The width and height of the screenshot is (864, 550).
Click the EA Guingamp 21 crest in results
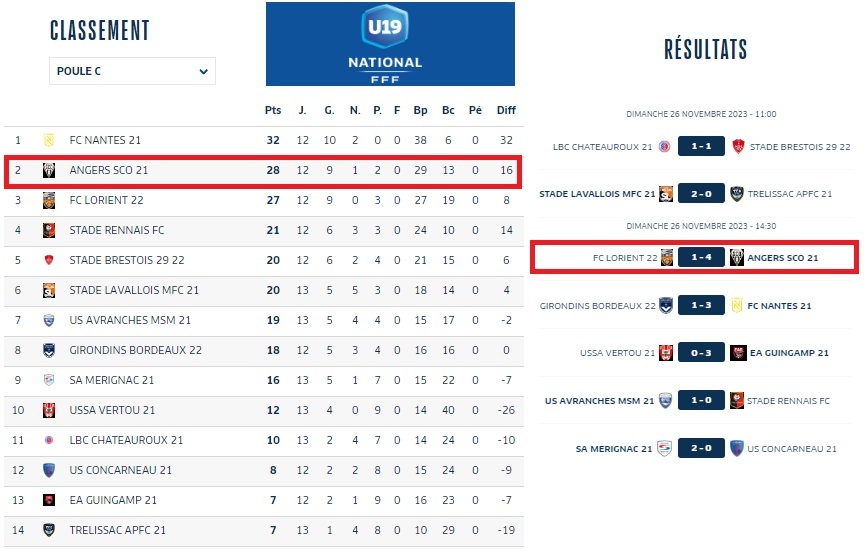[x=738, y=353]
